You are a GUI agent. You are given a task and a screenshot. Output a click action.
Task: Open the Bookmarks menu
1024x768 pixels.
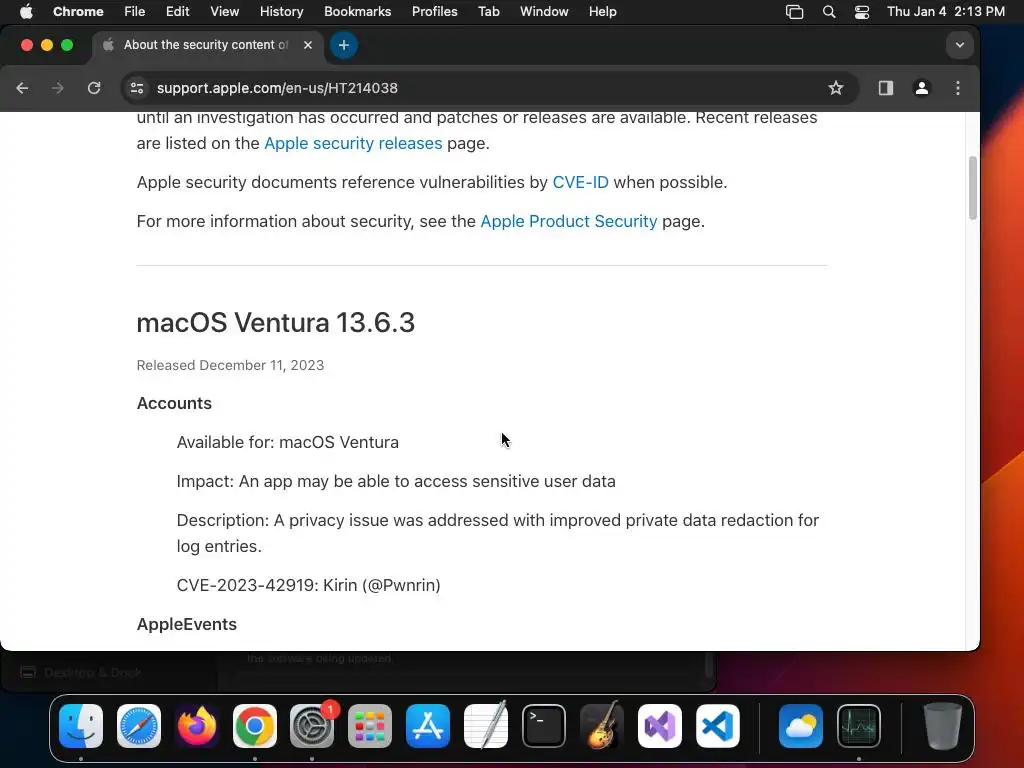(358, 12)
